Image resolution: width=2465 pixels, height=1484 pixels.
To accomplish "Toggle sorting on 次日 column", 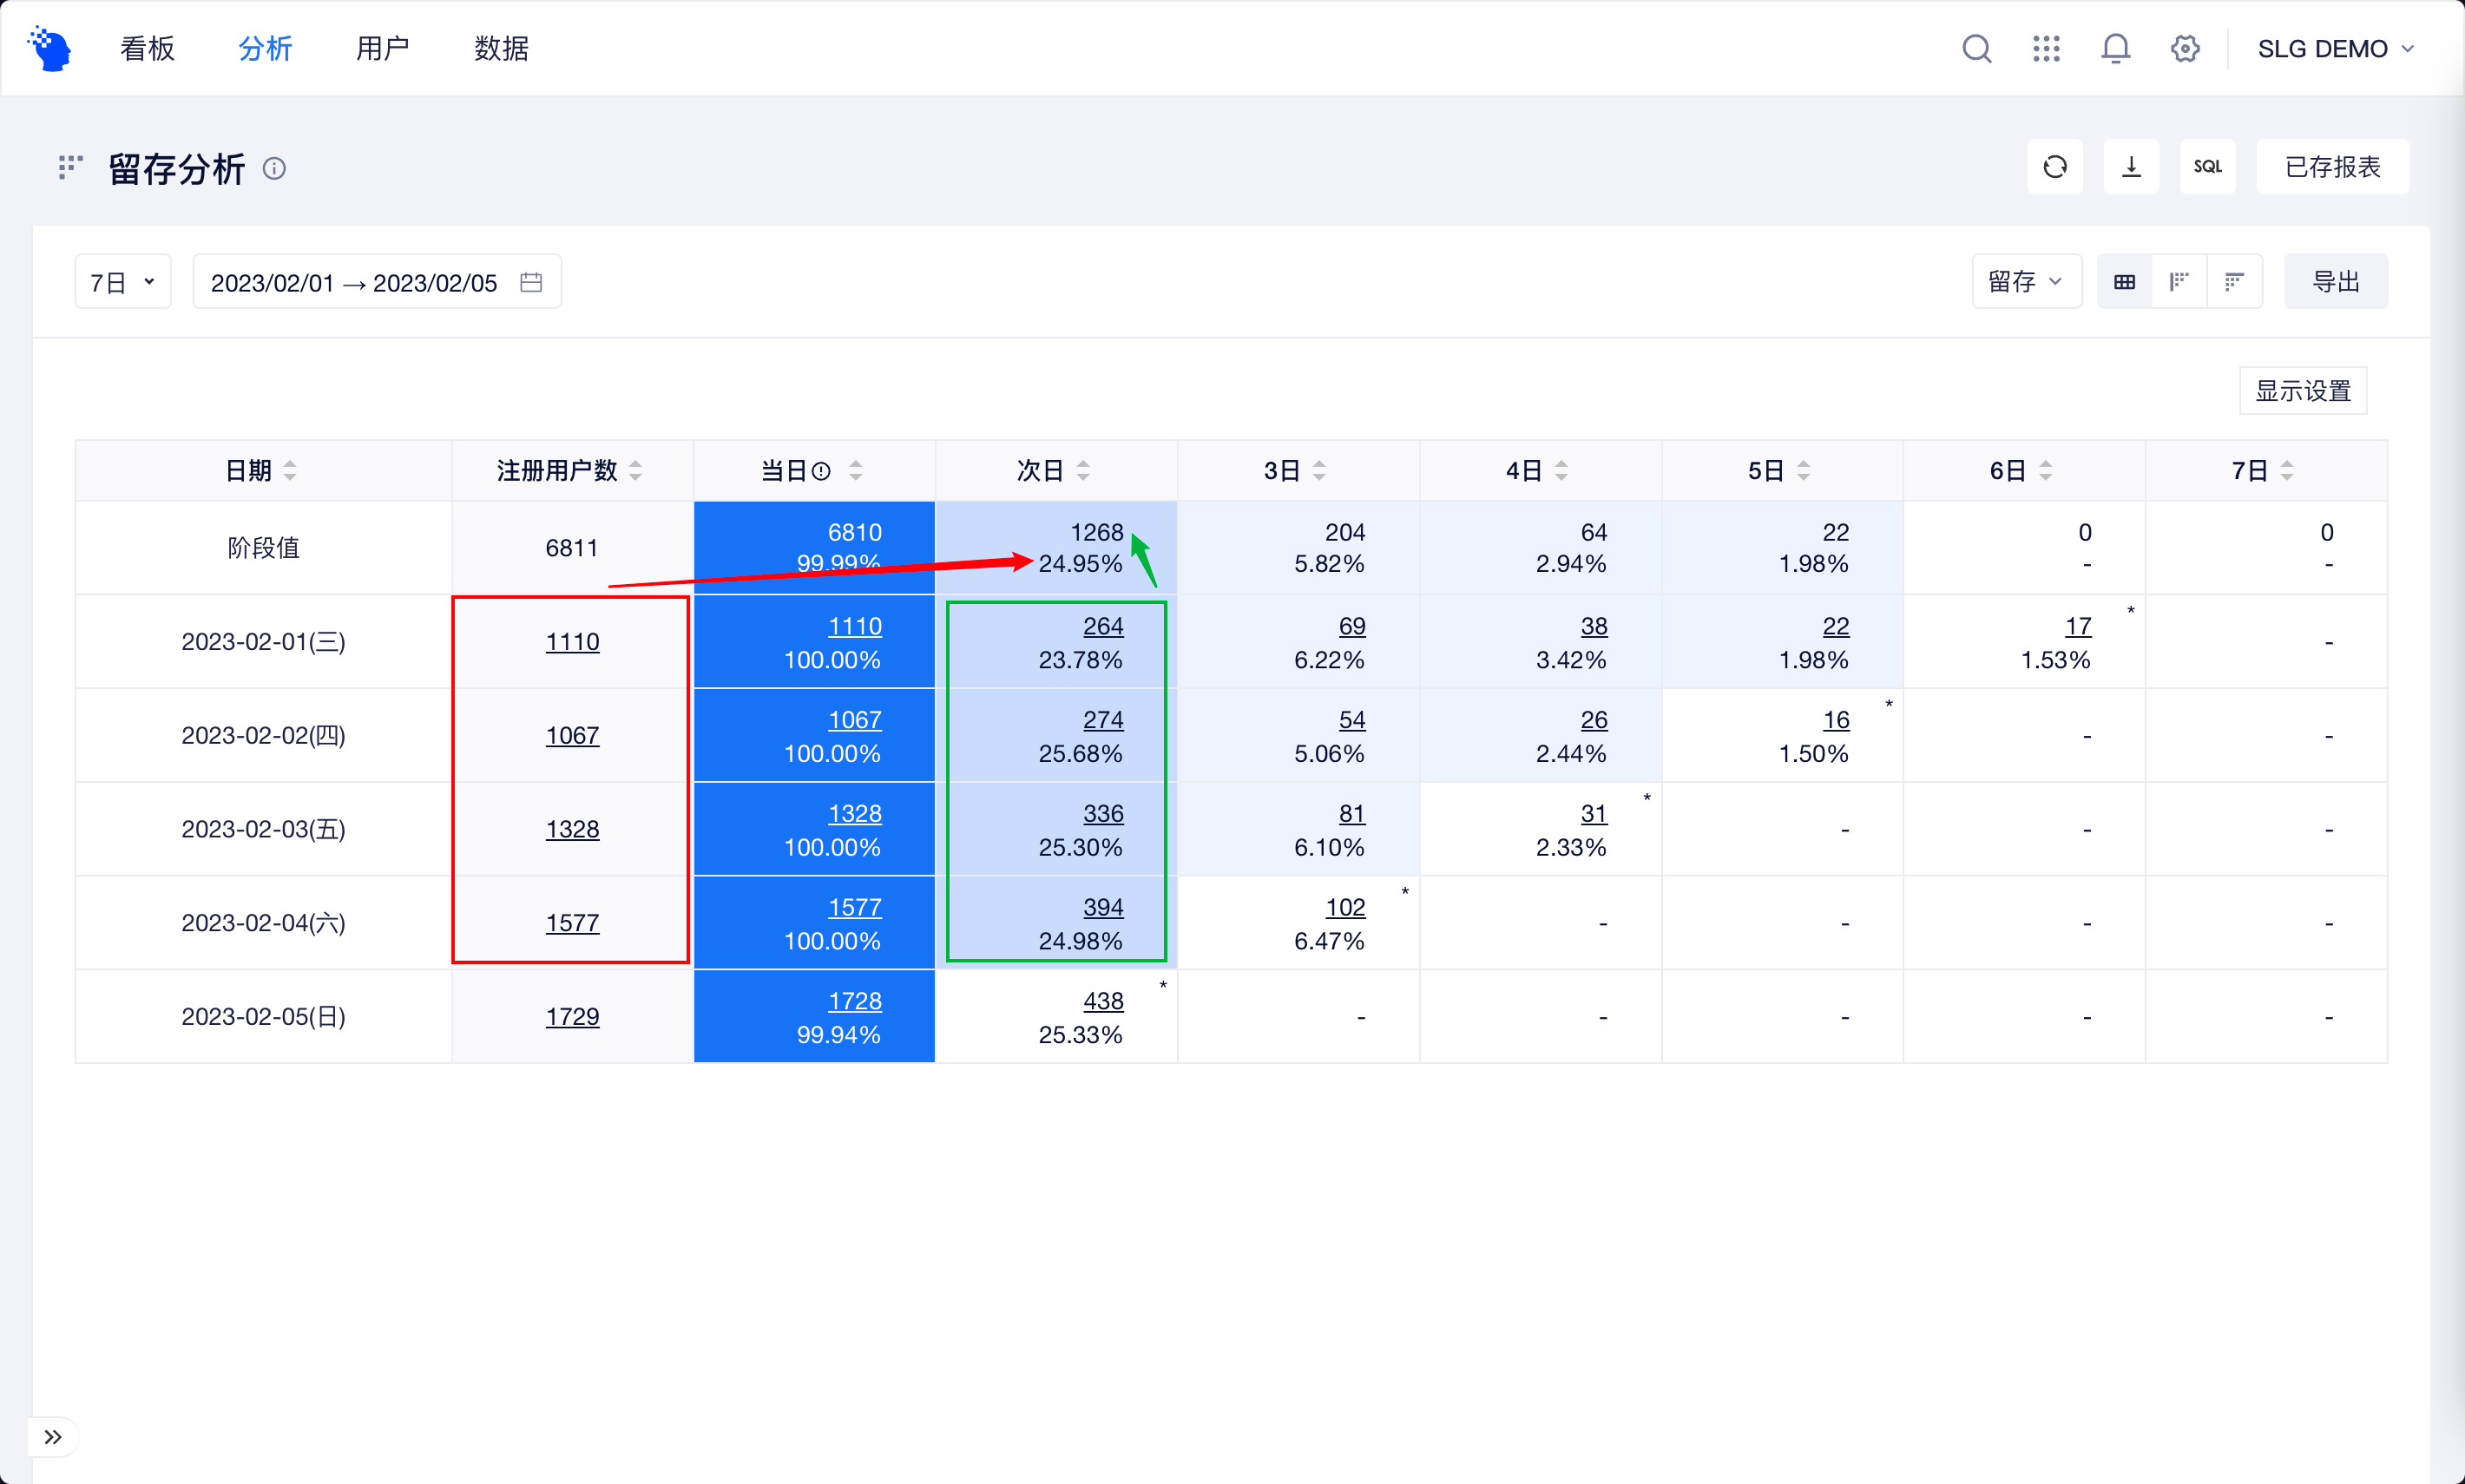I will pos(1085,470).
